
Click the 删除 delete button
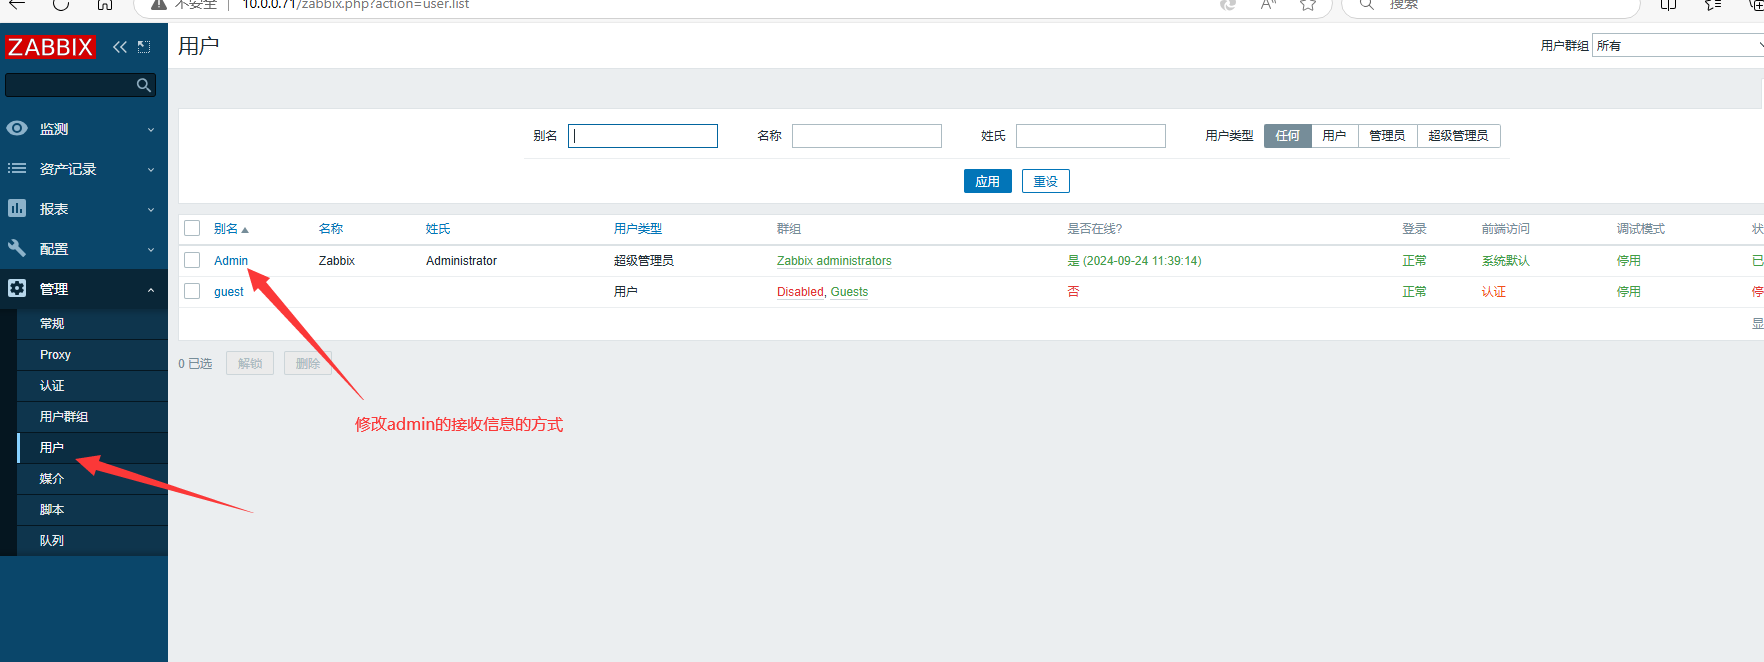point(308,363)
